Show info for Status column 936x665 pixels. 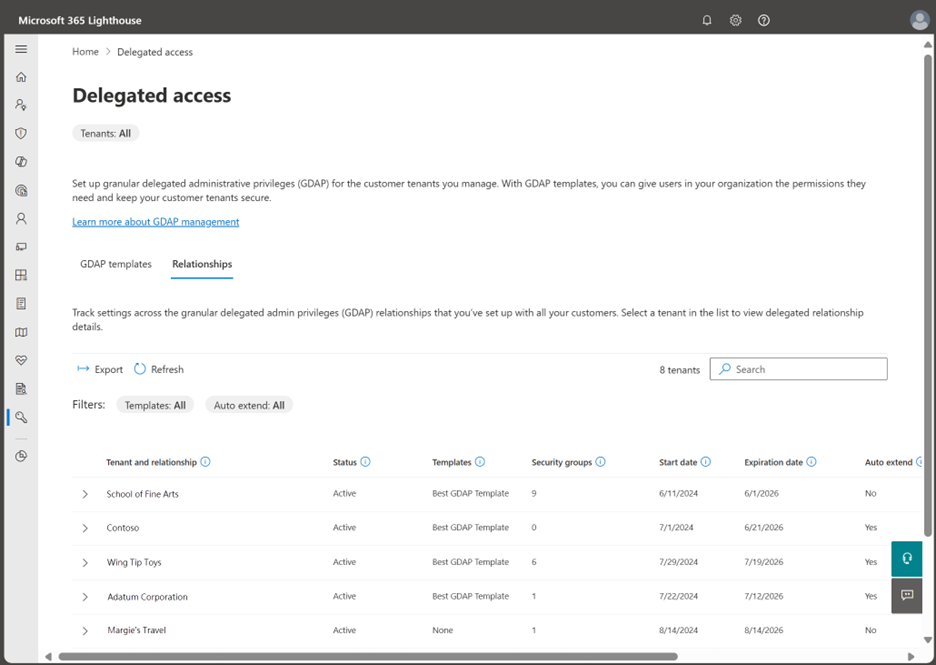tap(365, 462)
